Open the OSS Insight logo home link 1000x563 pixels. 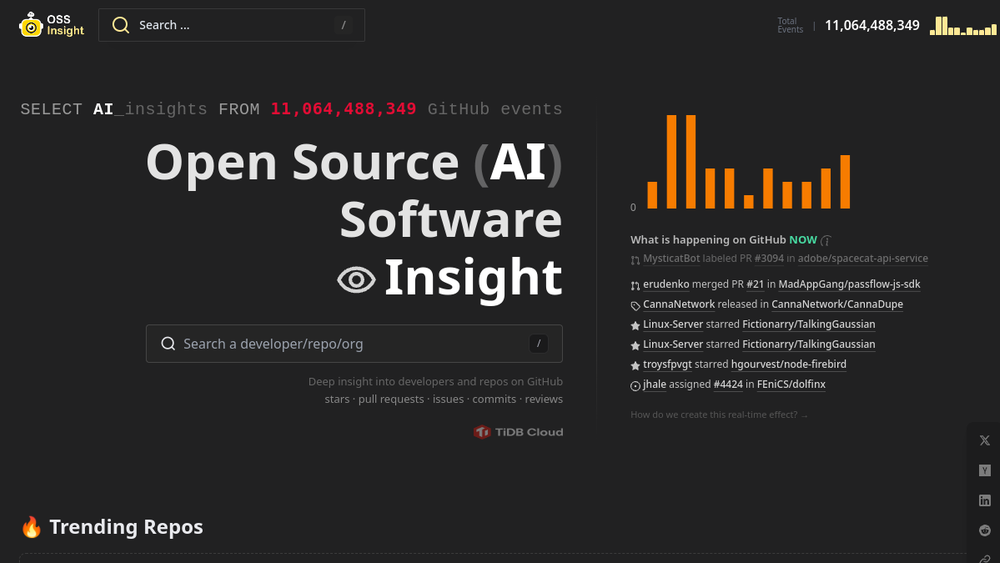pyautogui.click(x=51, y=25)
